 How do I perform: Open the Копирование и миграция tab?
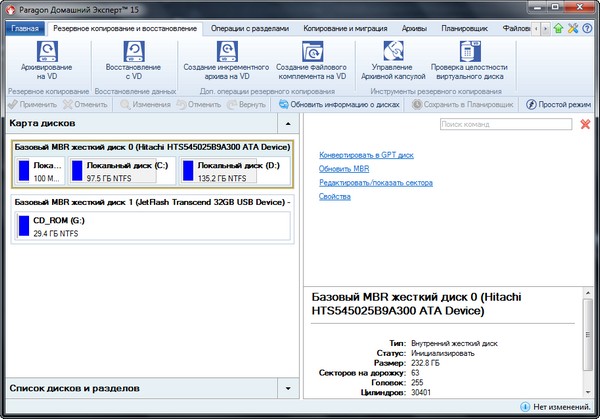[x=345, y=29]
